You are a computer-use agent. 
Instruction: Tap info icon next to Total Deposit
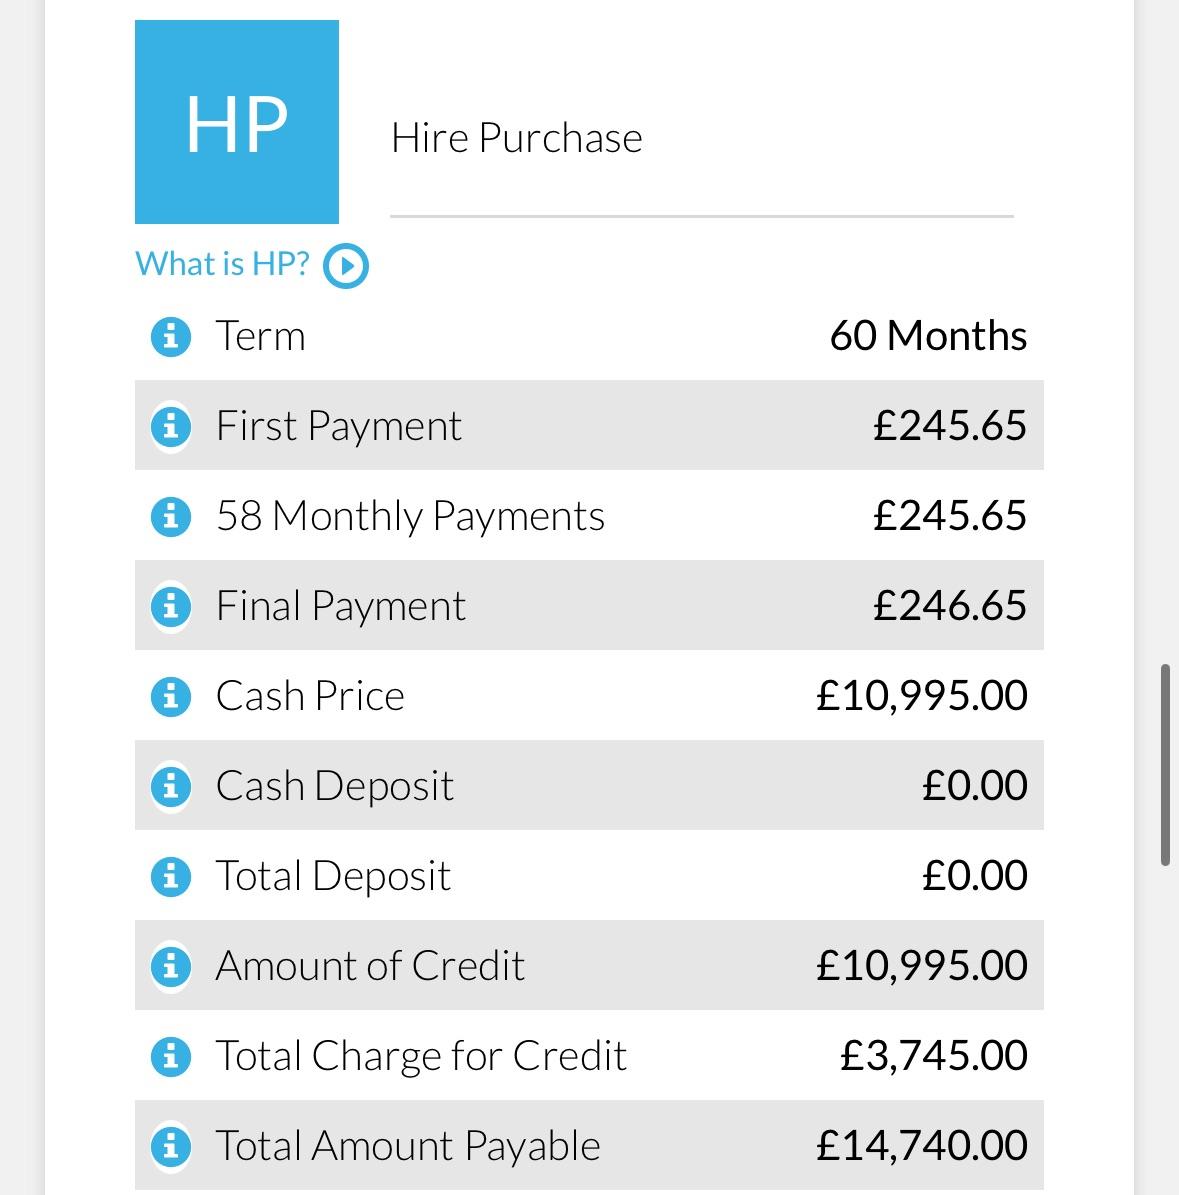[x=171, y=876]
